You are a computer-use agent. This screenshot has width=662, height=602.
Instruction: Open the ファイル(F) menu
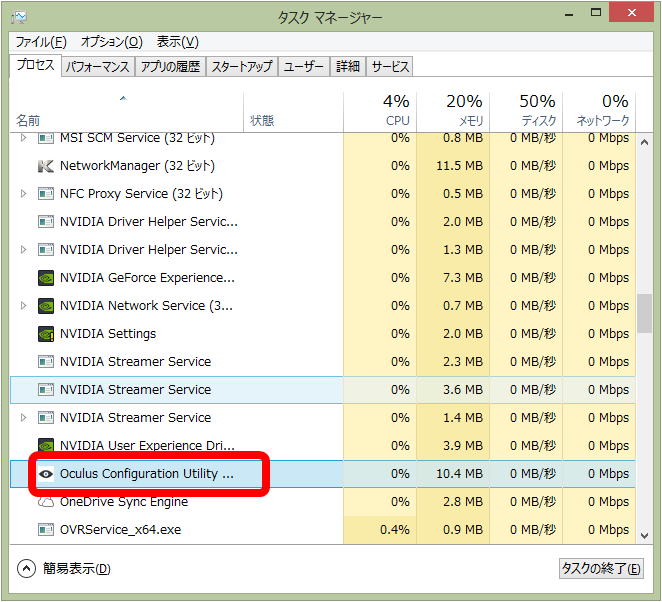(41, 42)
